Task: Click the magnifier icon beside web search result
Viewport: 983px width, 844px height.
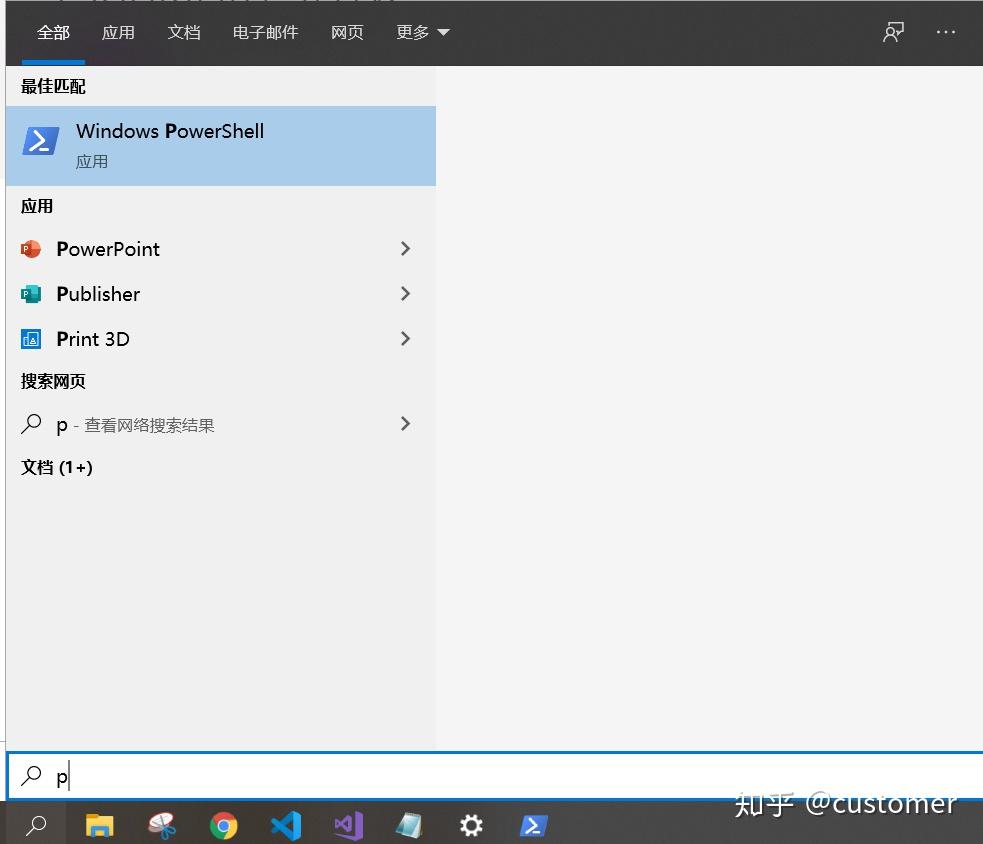Action: (x=31, y=425)
